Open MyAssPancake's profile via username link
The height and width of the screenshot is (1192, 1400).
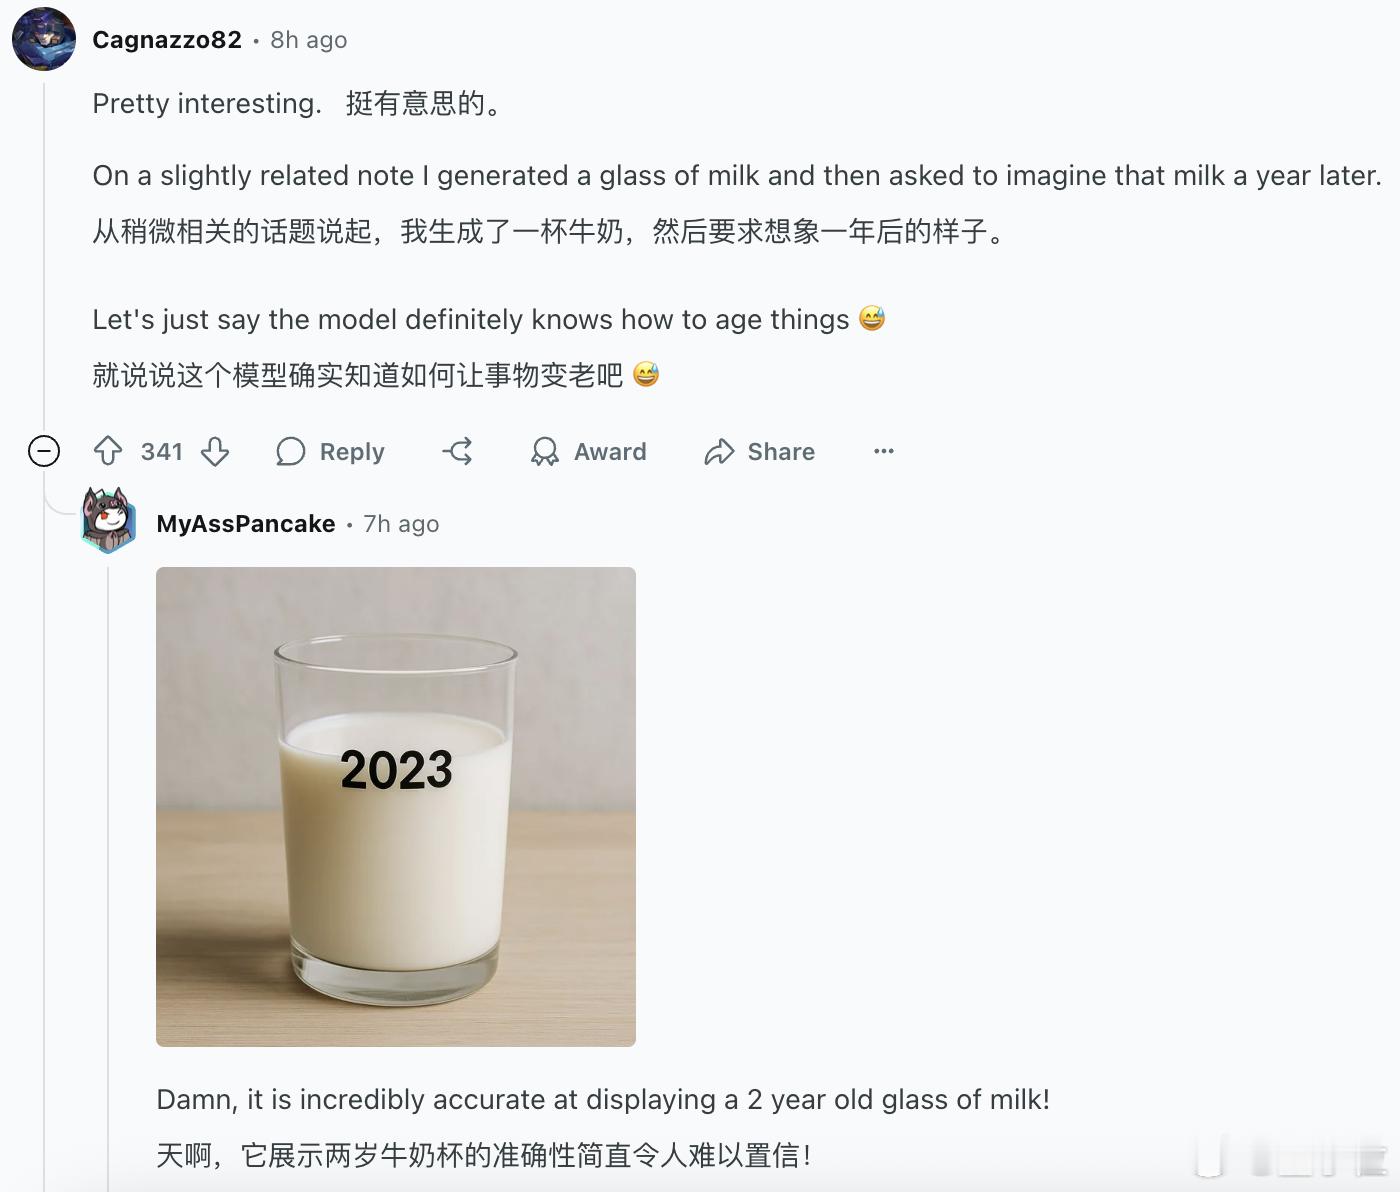[246, 524]
